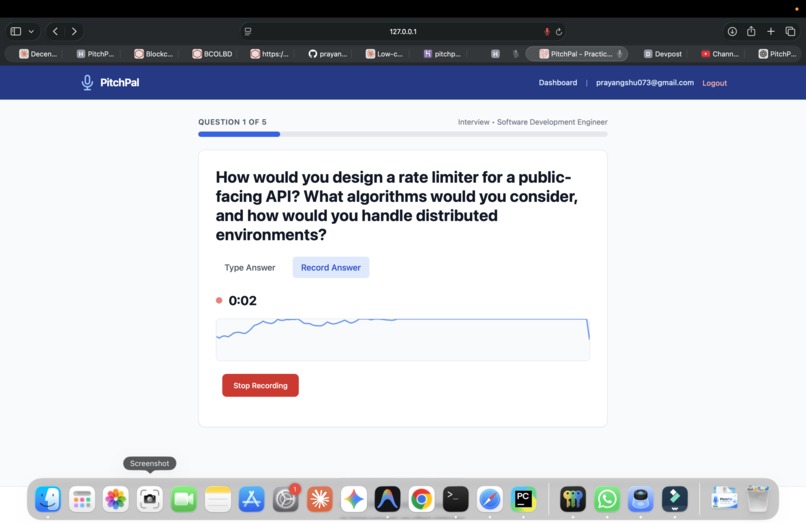Image resolution: width=806 pixels, height=523 pixels.
Task: Open WhatsApp from the dock
Action: (x=607, y=499)
